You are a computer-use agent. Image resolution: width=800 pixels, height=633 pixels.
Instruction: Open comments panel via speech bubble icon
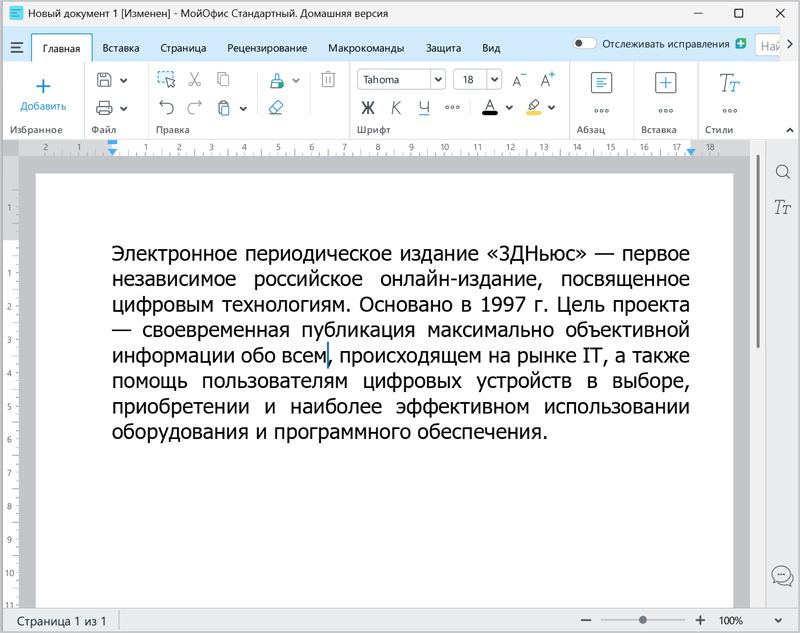782,576
